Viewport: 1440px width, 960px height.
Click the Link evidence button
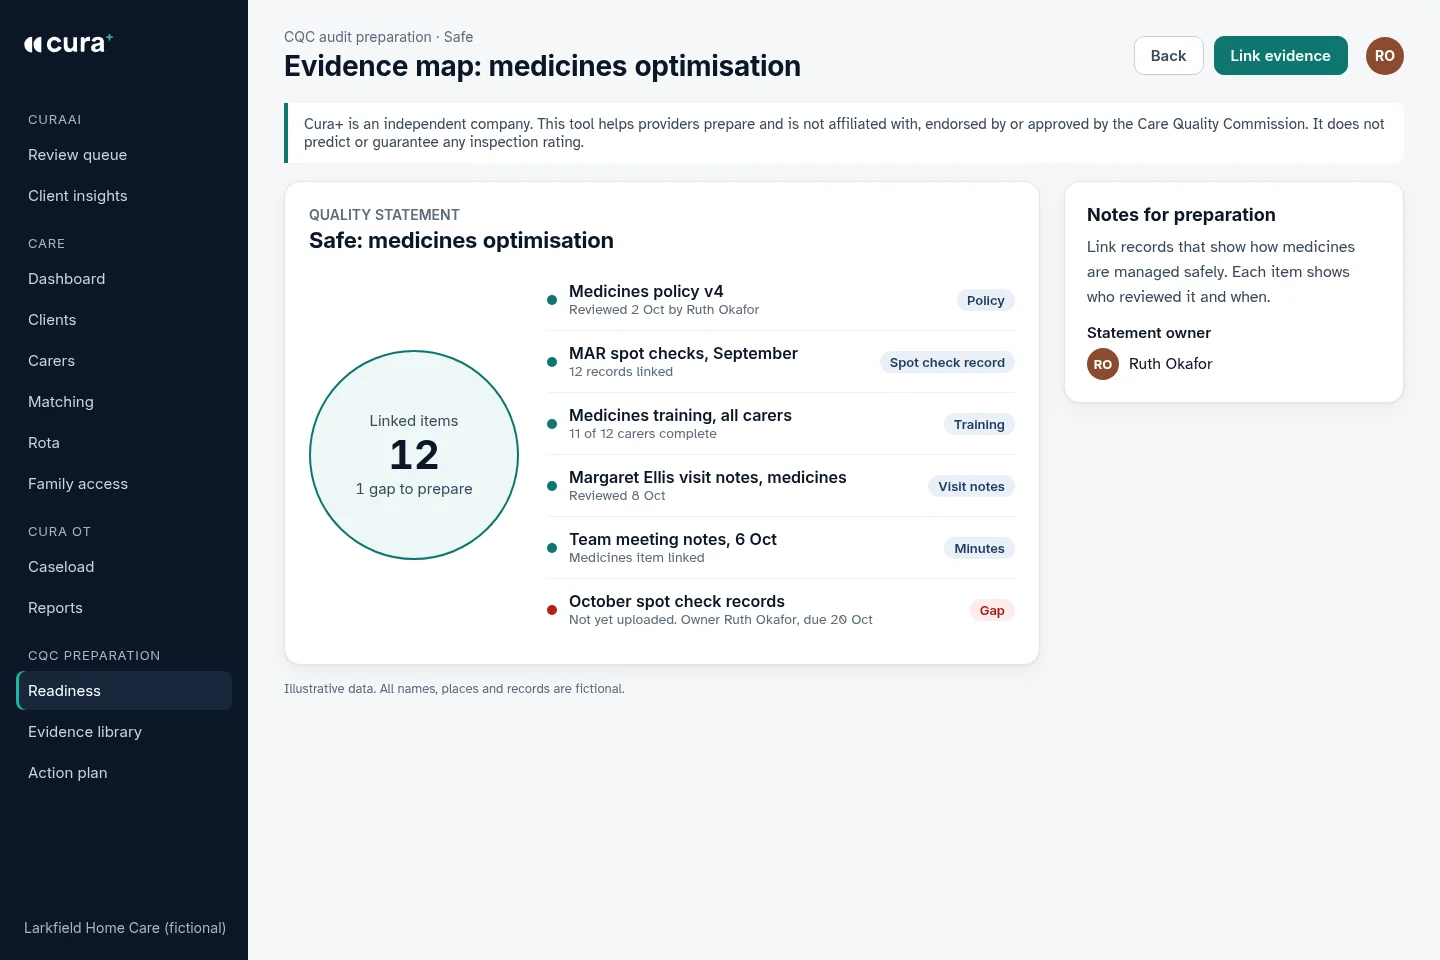[1280, 56]
